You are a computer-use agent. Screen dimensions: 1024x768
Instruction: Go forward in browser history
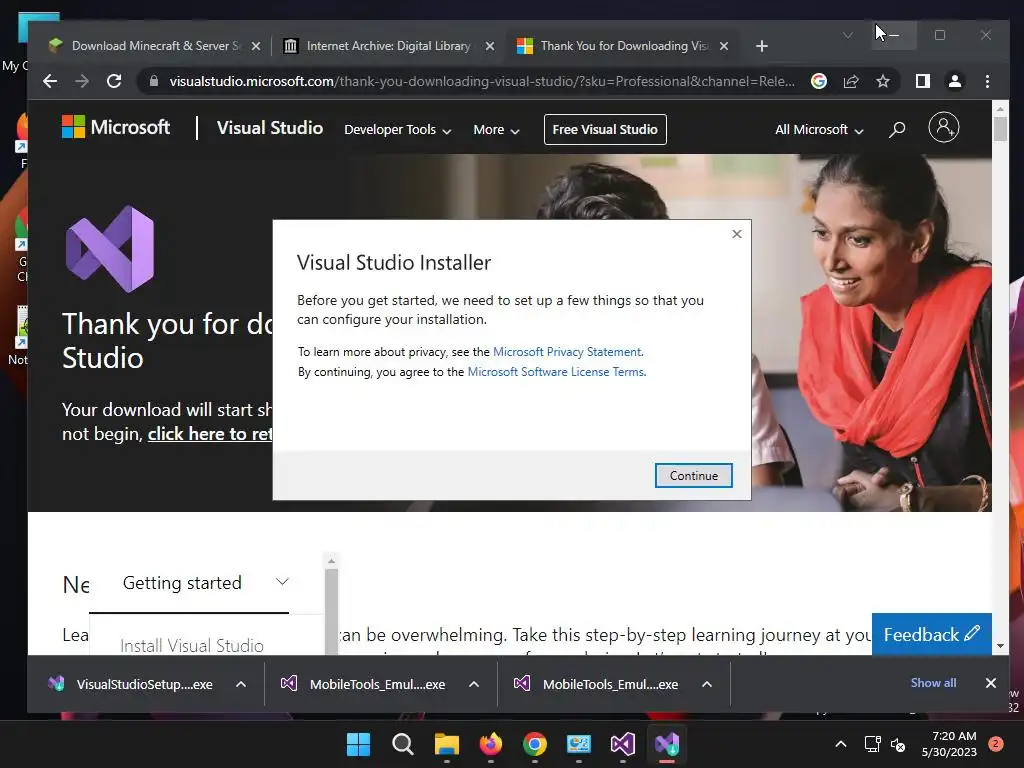tap(82, 81)
